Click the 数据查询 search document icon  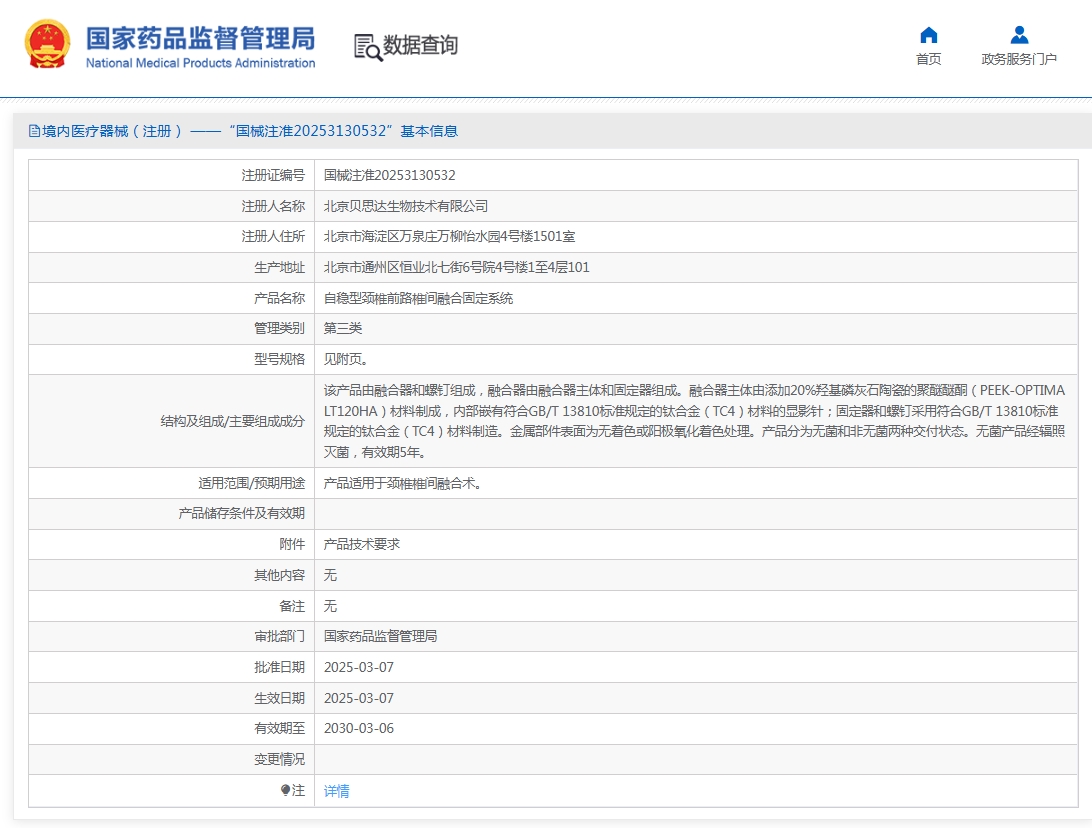tap(368, 47)
